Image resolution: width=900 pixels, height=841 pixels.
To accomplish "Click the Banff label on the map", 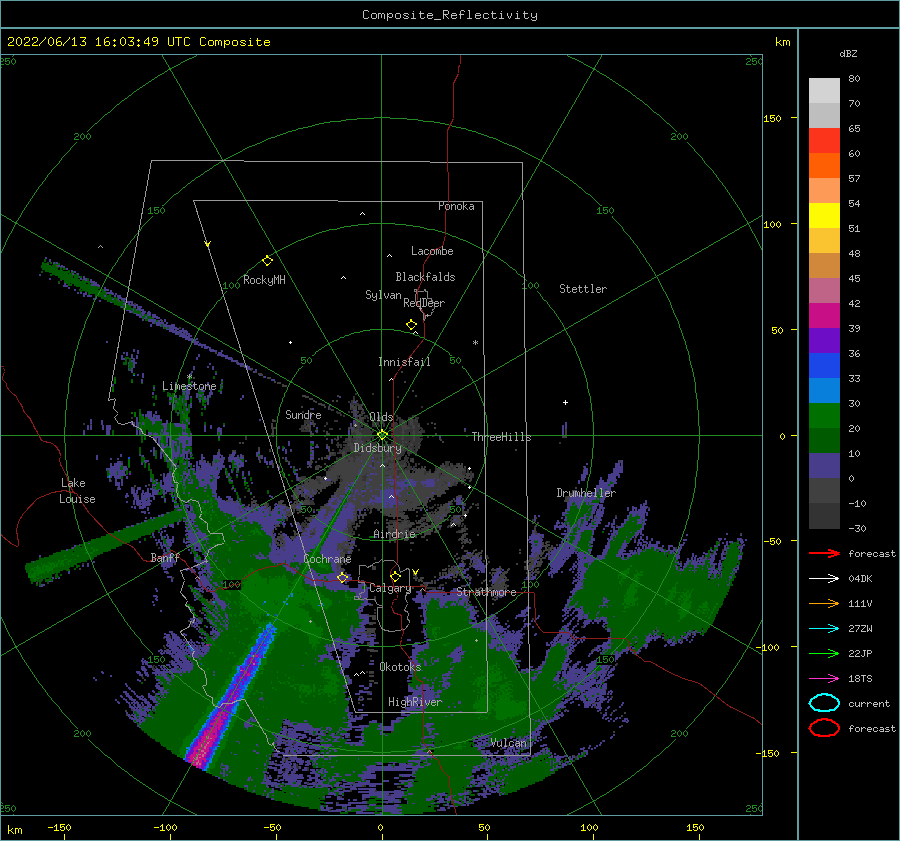I will pos(165,557).
